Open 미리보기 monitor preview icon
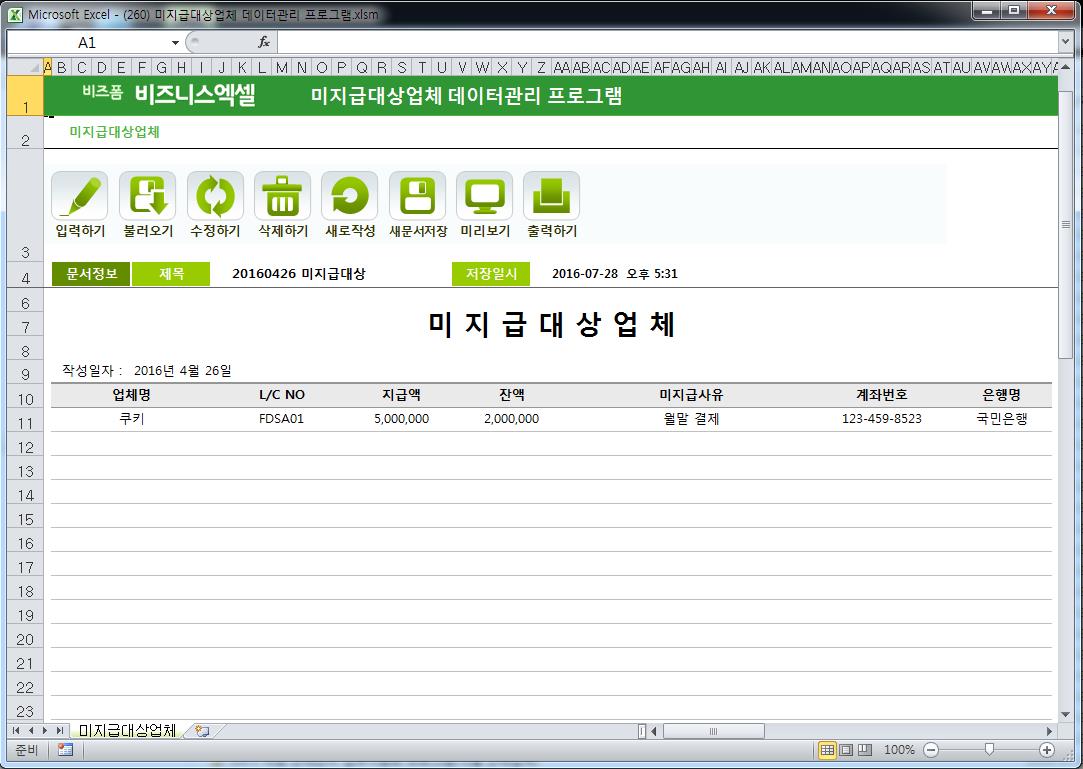1083x769 pixels. click(x=484, y=196)
